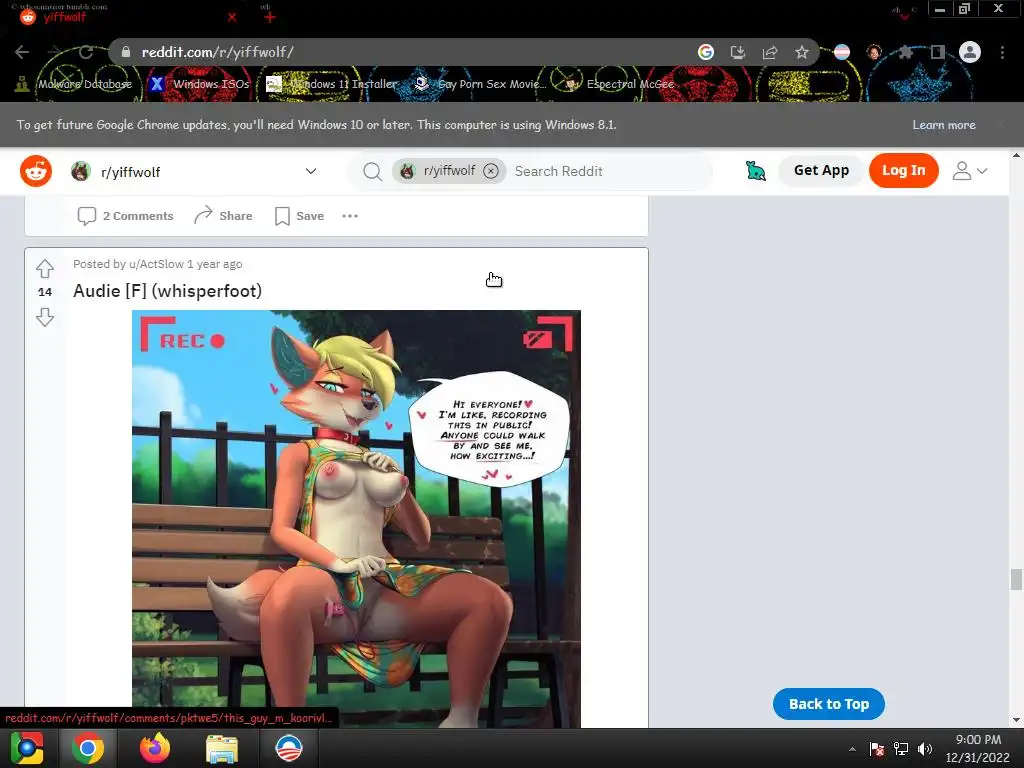Click the colorful Start icon on taskbar
The height and width of the screenshot is (768, 1024).
click(26, 748)
